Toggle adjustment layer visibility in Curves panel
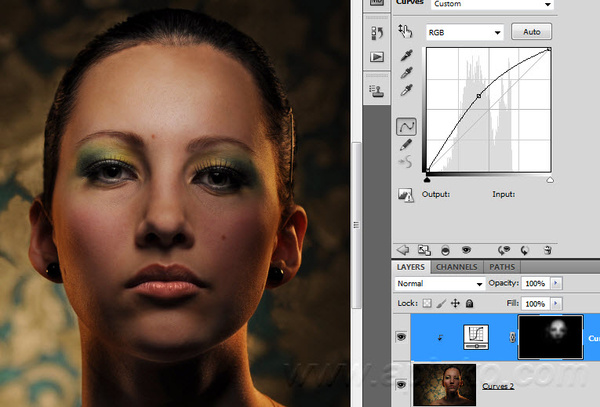Image resolution: width=600 pixels, height=407 pixels. click(x=466, y=251)
